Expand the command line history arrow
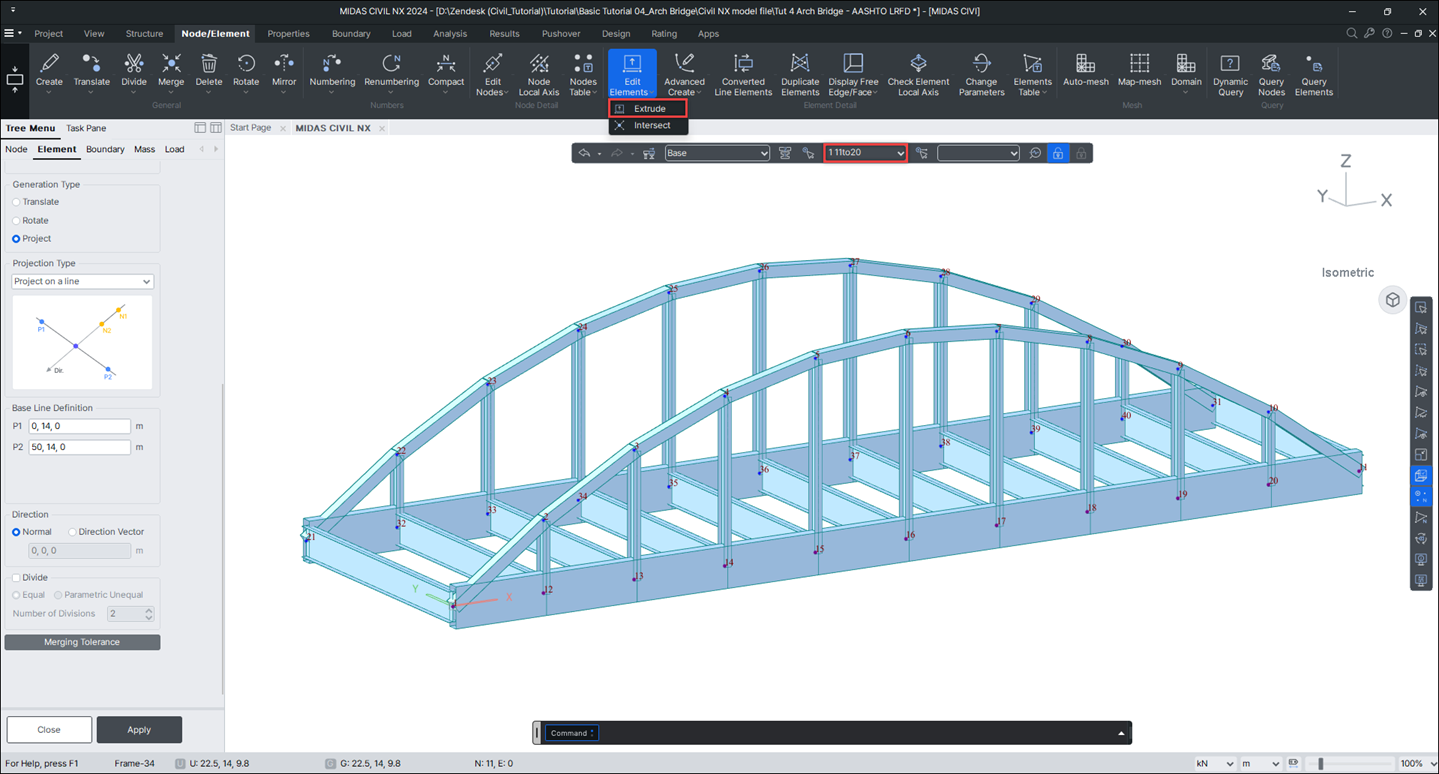Screen dimensions: 1439x774 pyautogui.click(x=1121, y=733)
